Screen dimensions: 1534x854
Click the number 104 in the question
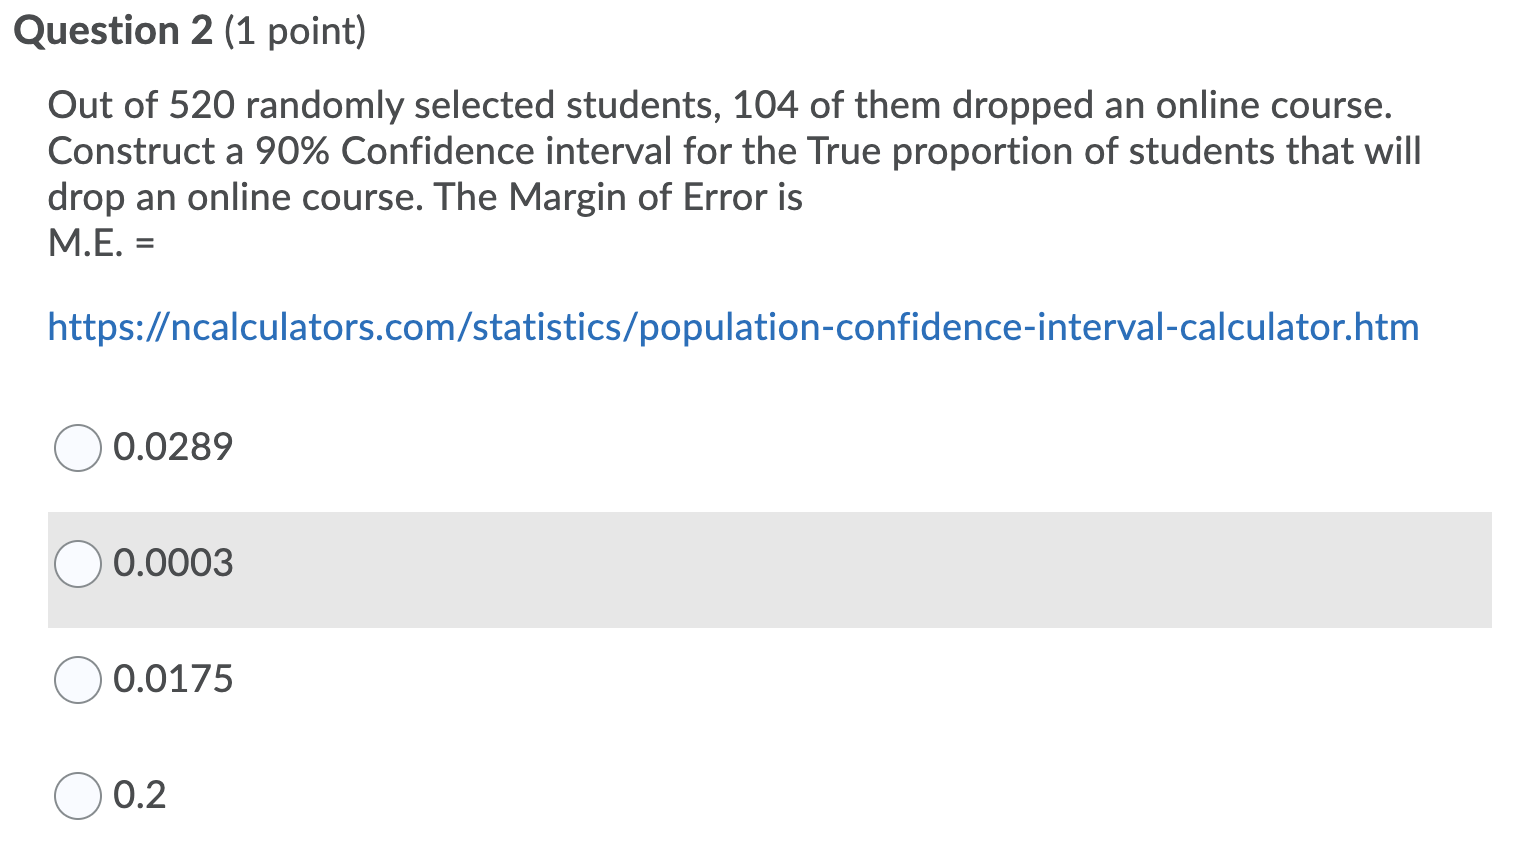click(x=766, y=105)
